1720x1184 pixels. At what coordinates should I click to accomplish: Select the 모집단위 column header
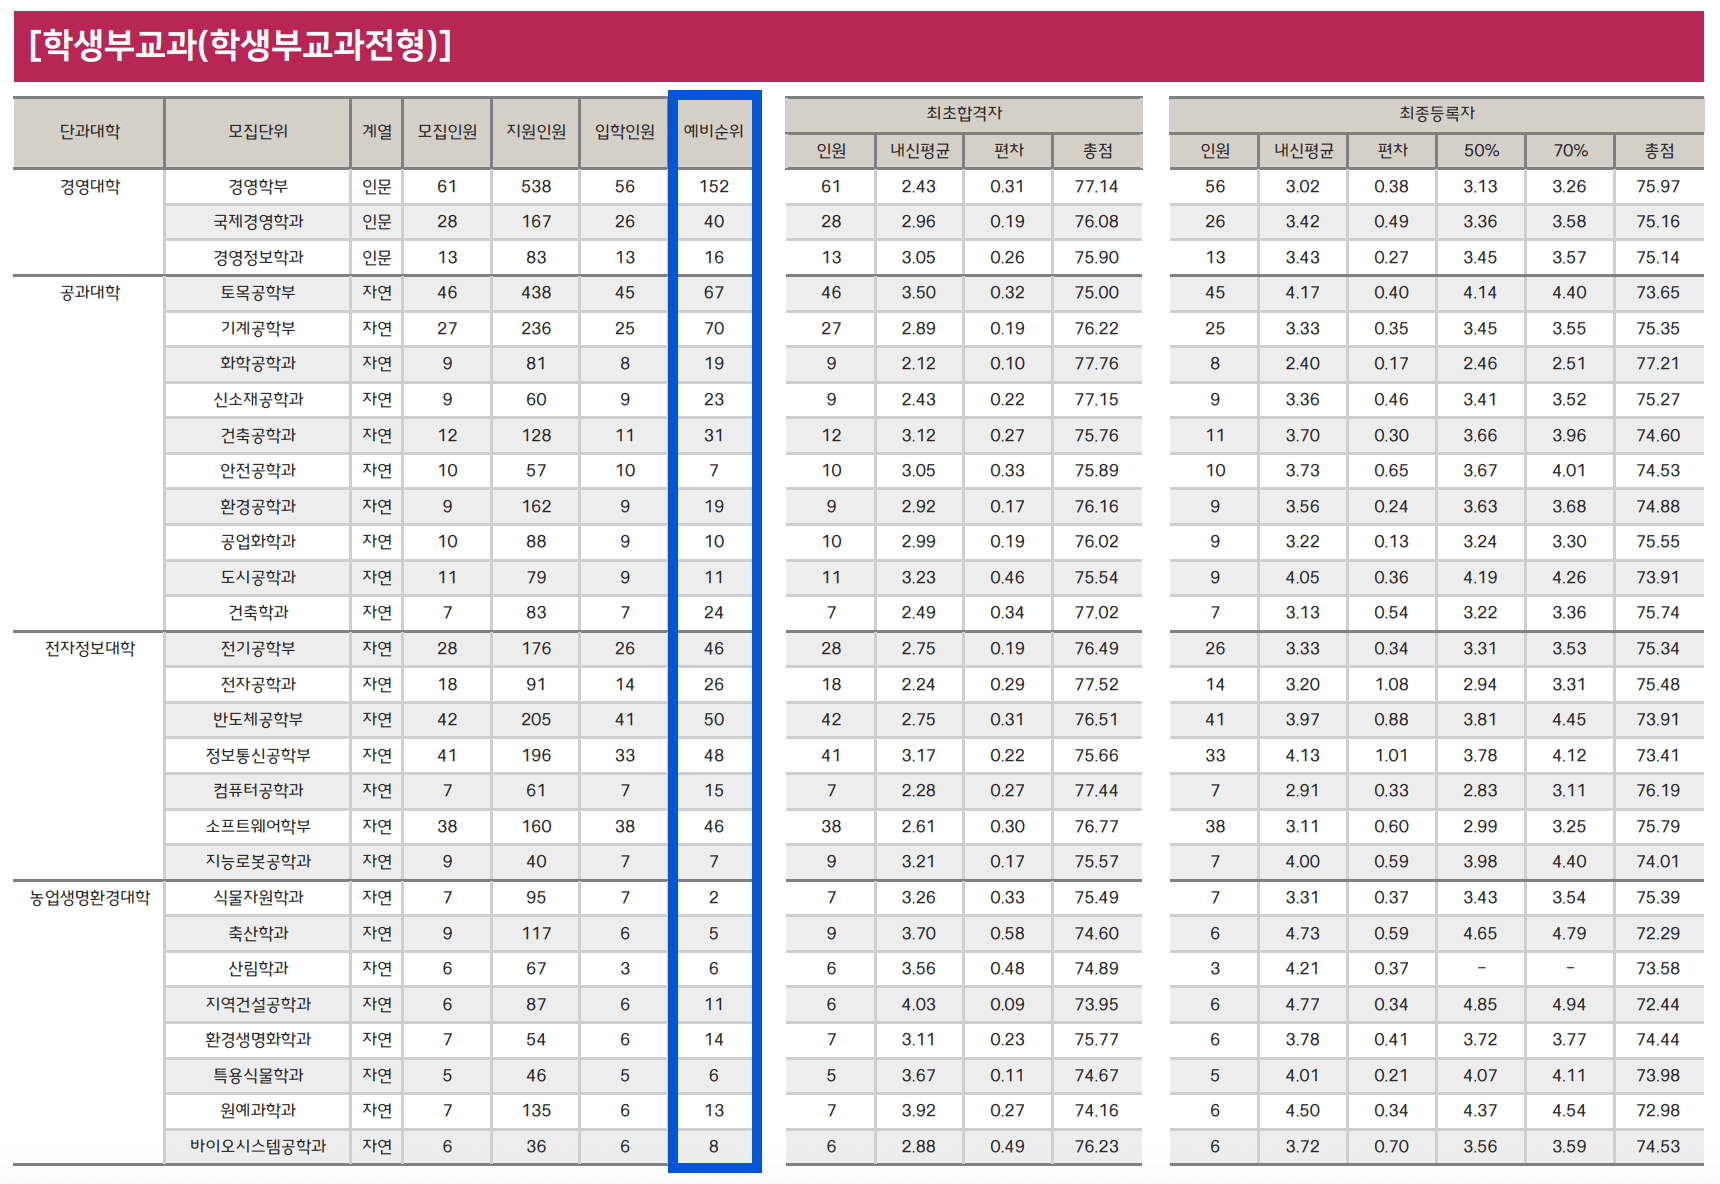coord(258,132)
